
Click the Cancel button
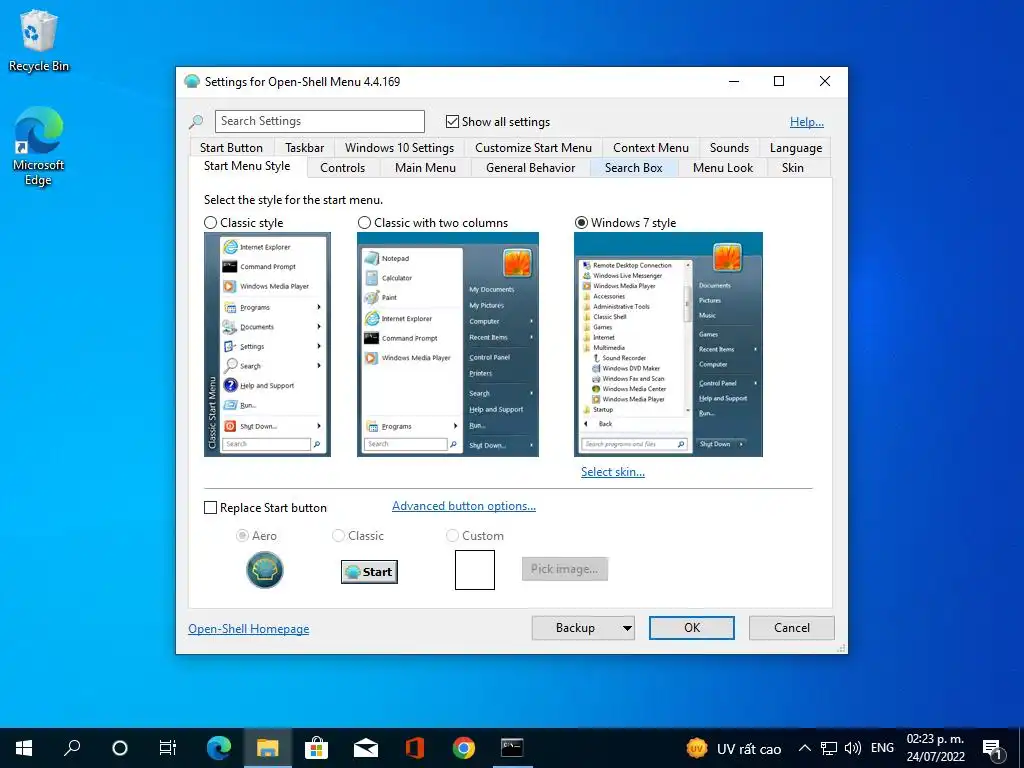click(x=792, y=628)
